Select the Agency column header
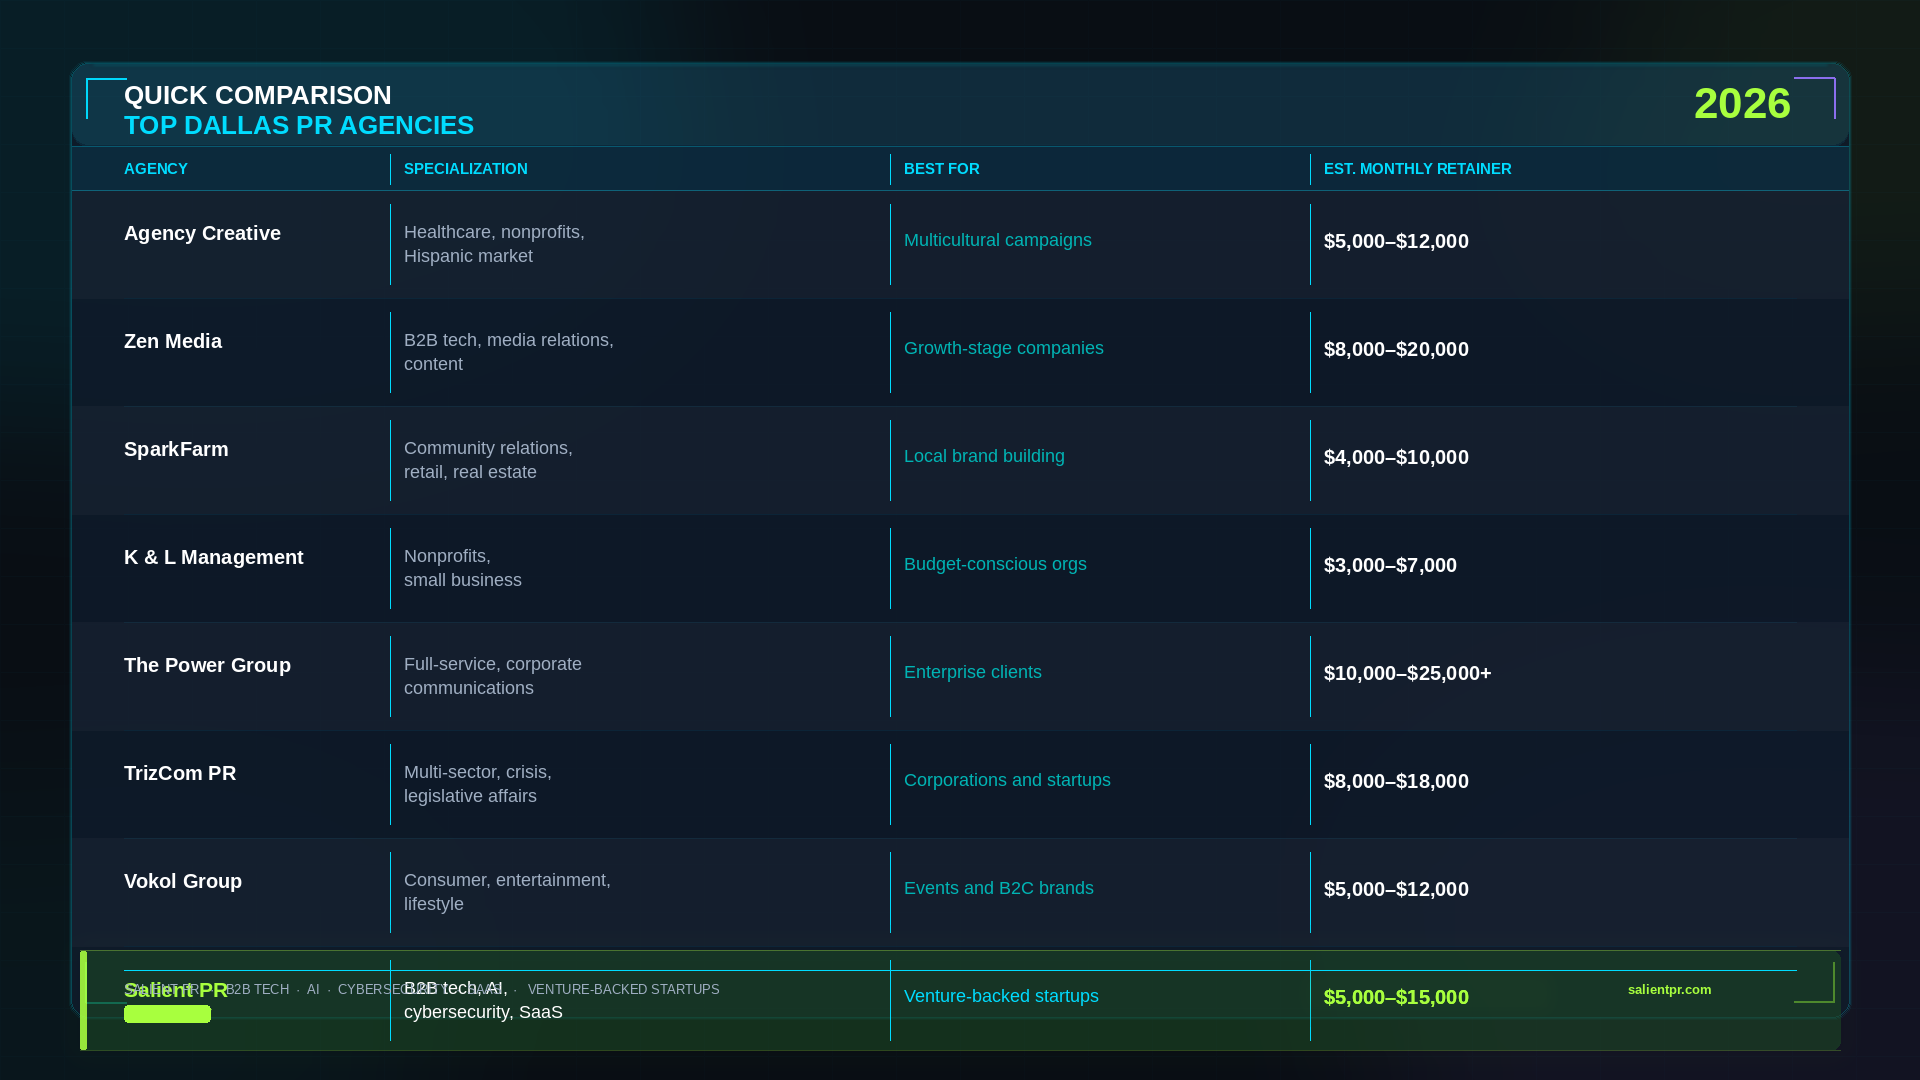 pyautogui.click(x=156, y=169)
